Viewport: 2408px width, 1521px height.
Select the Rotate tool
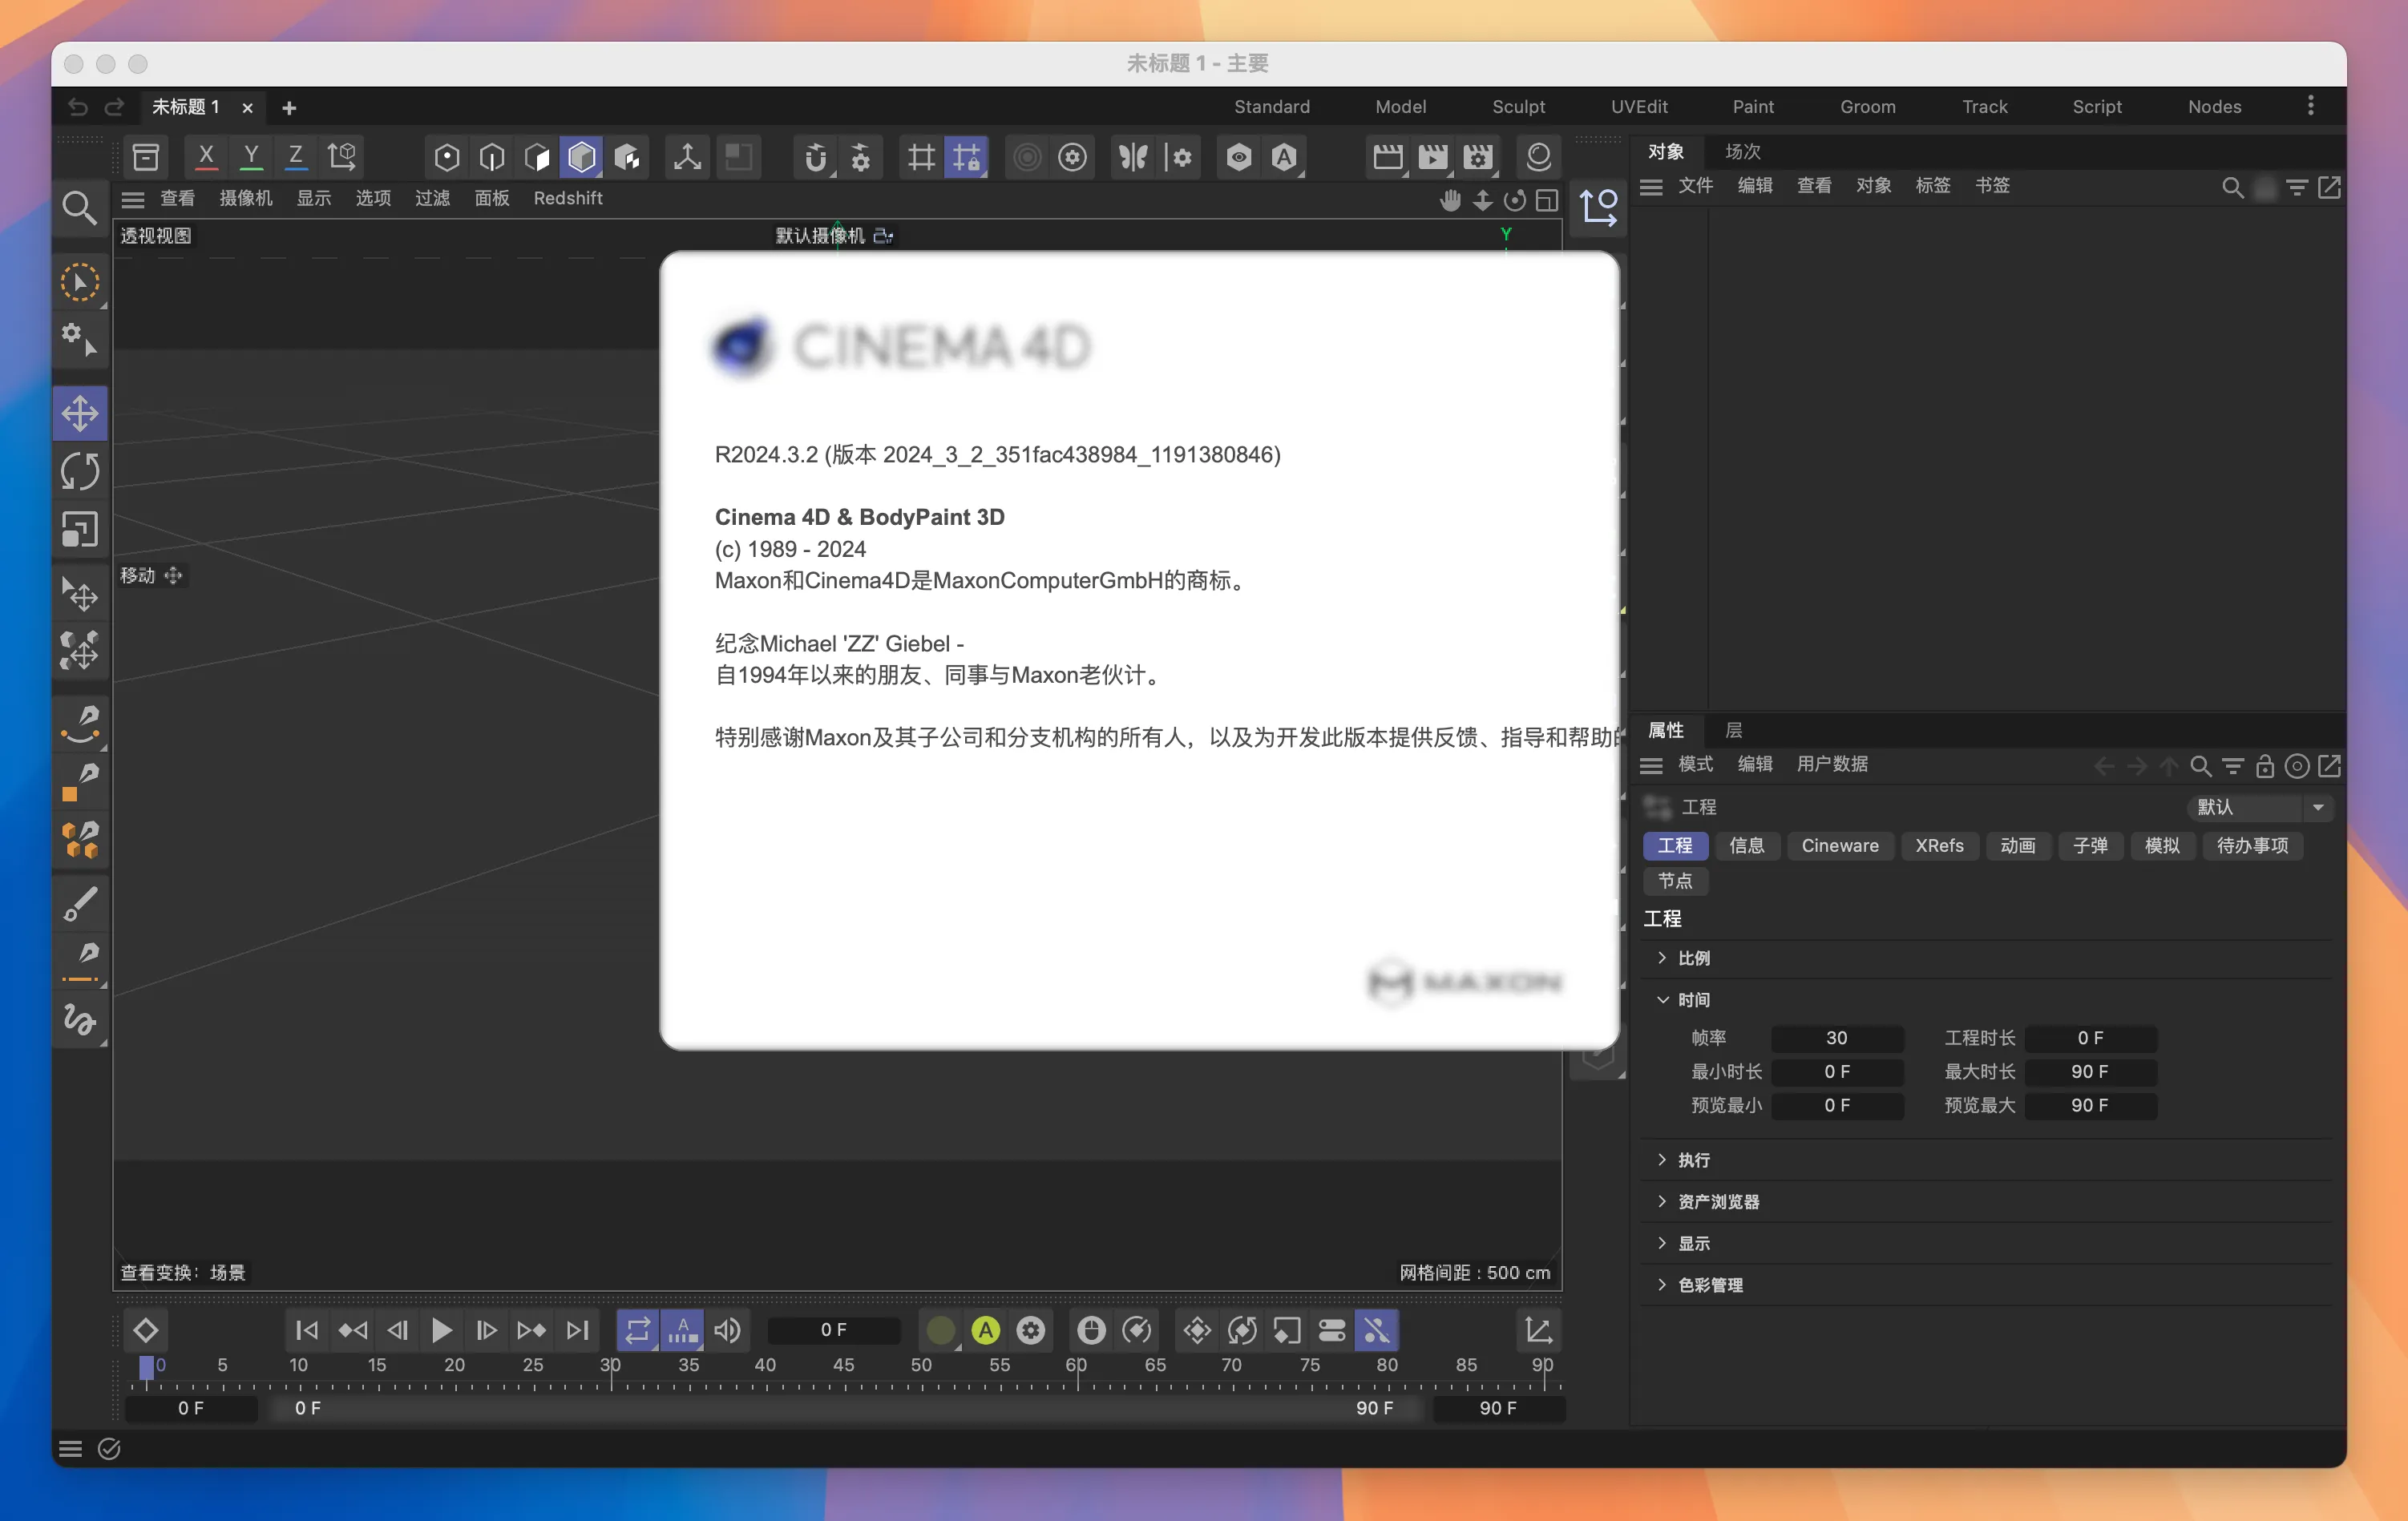click(80, 472)
